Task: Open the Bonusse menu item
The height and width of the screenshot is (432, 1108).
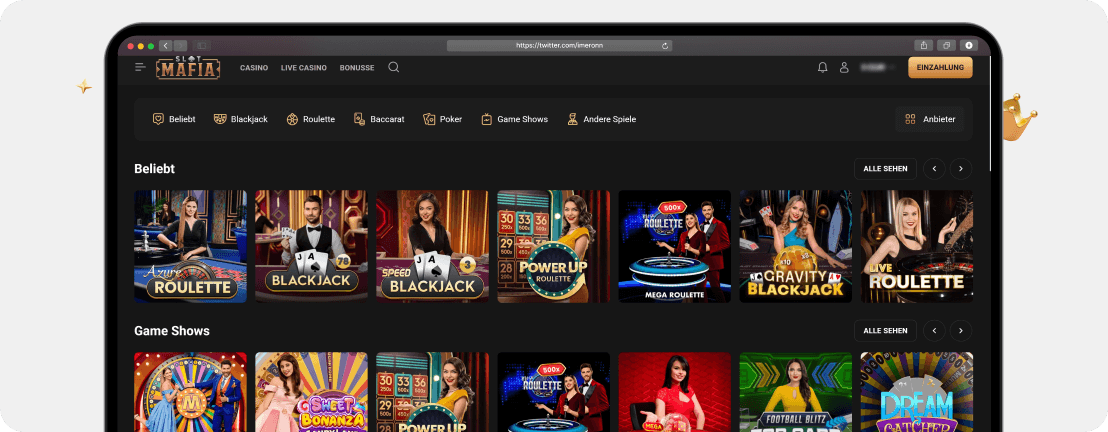Action: (357, 68)
